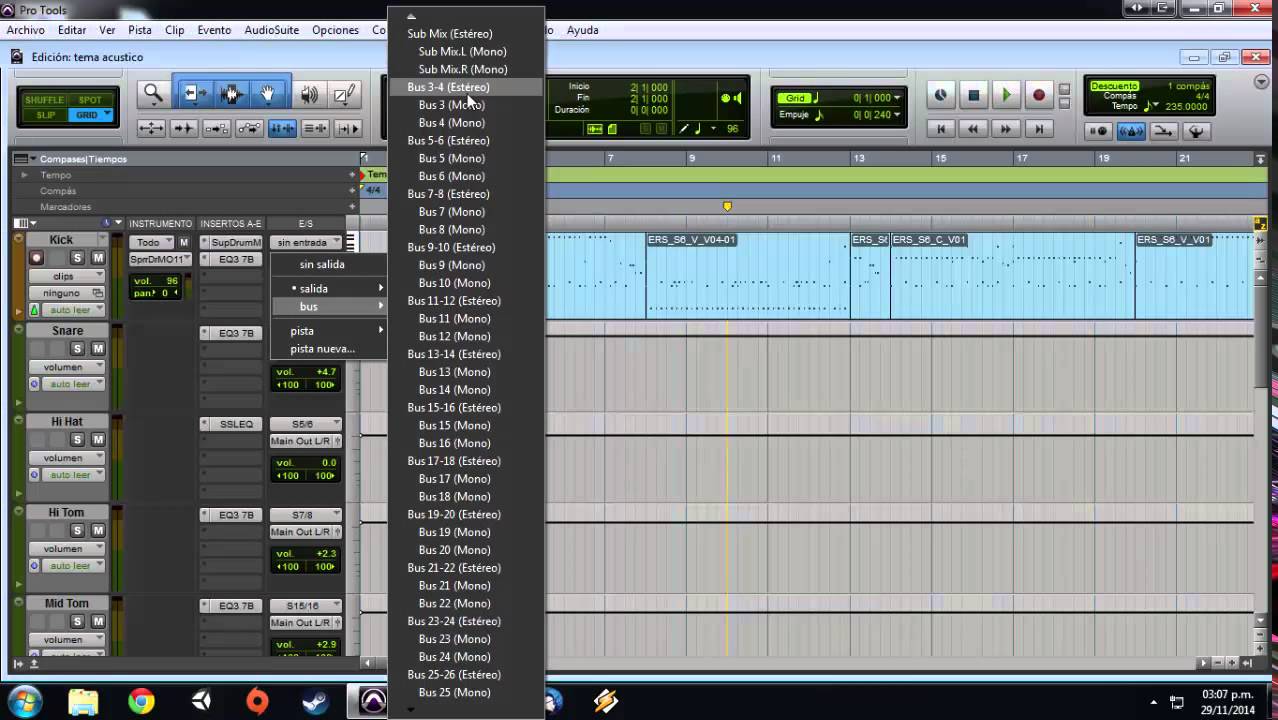Click the Snare track name button
The width and height of the screenshot is (1278, 720).
click(x=67, y=331)
